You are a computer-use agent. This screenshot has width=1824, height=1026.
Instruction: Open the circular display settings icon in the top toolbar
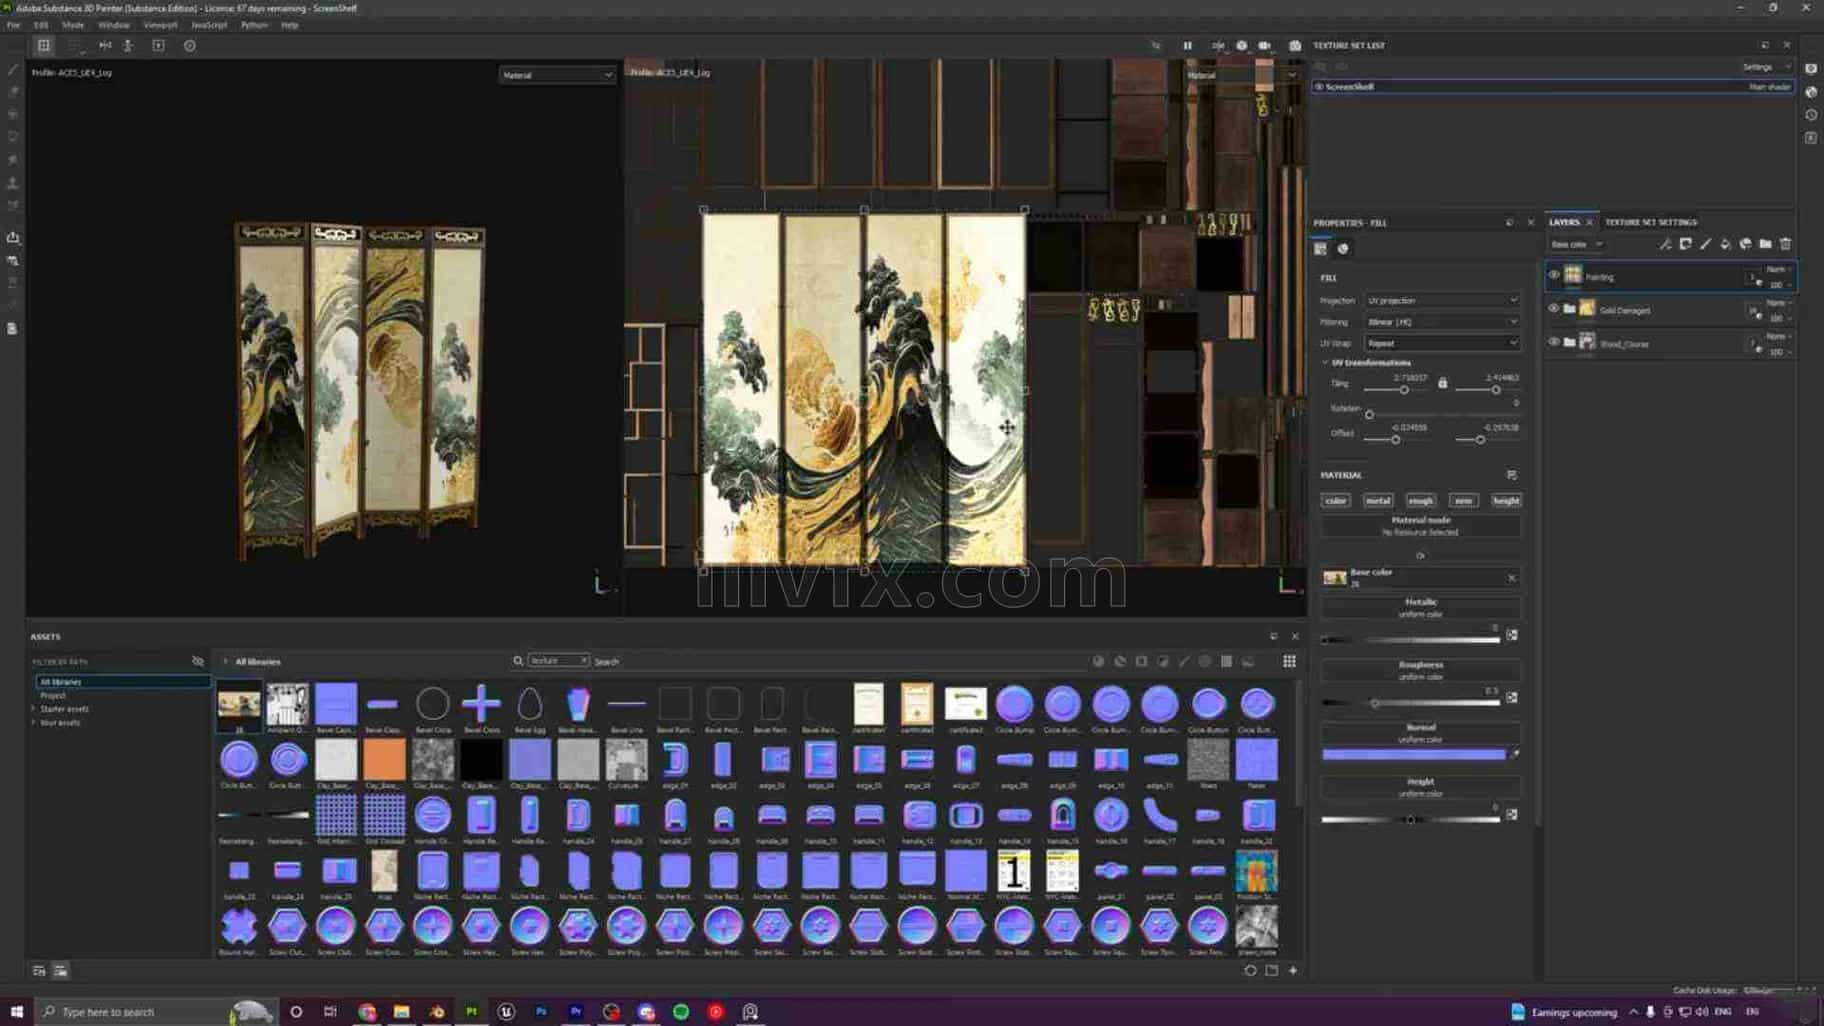point(190,45)
